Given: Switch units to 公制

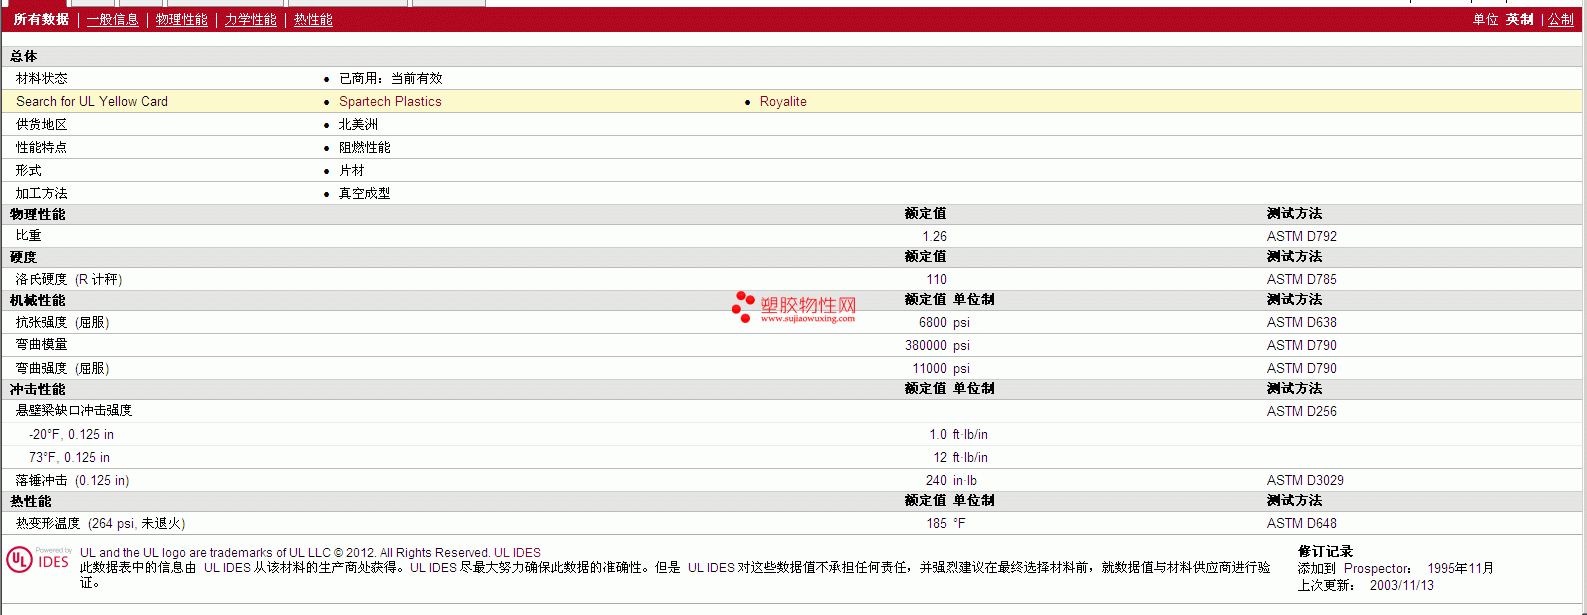Looking at the screenshot, I should tap(1561, 20).
